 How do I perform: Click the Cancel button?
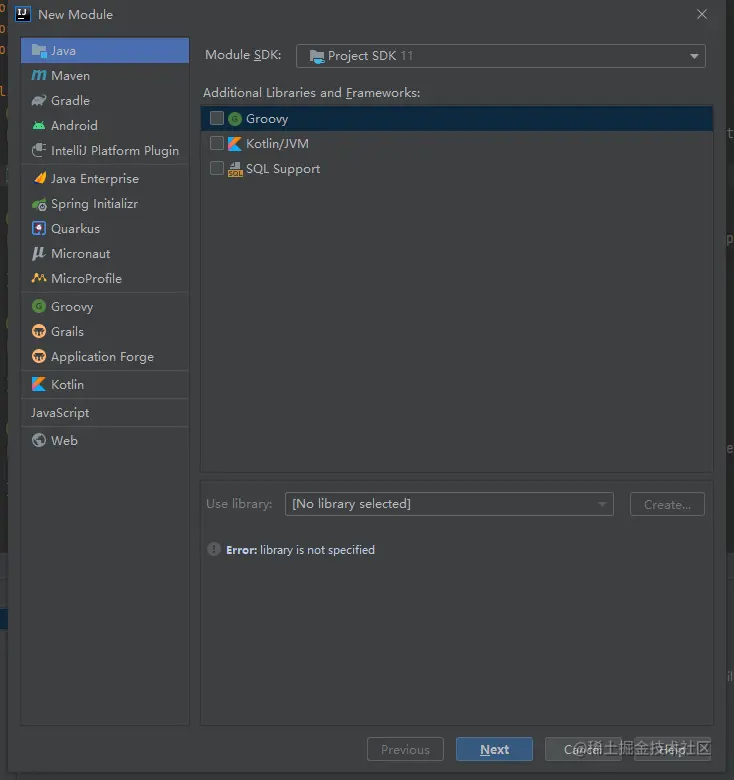point(583,749)
